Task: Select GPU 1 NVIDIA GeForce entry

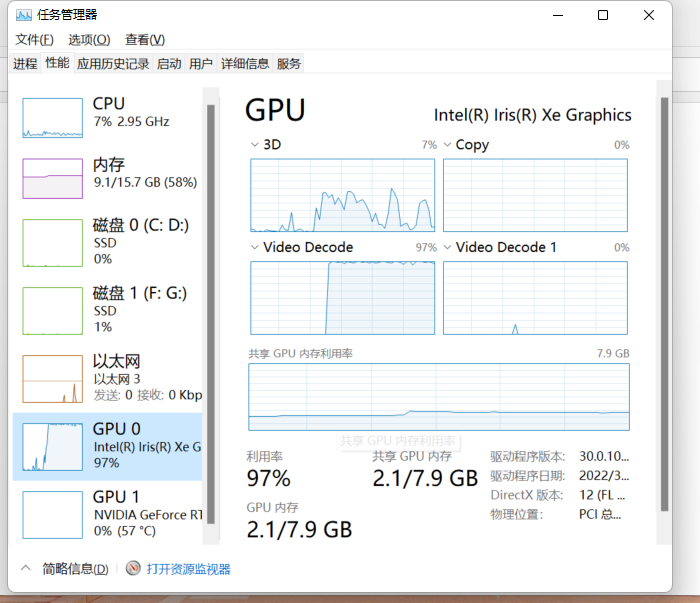Action: coord(107,514)
